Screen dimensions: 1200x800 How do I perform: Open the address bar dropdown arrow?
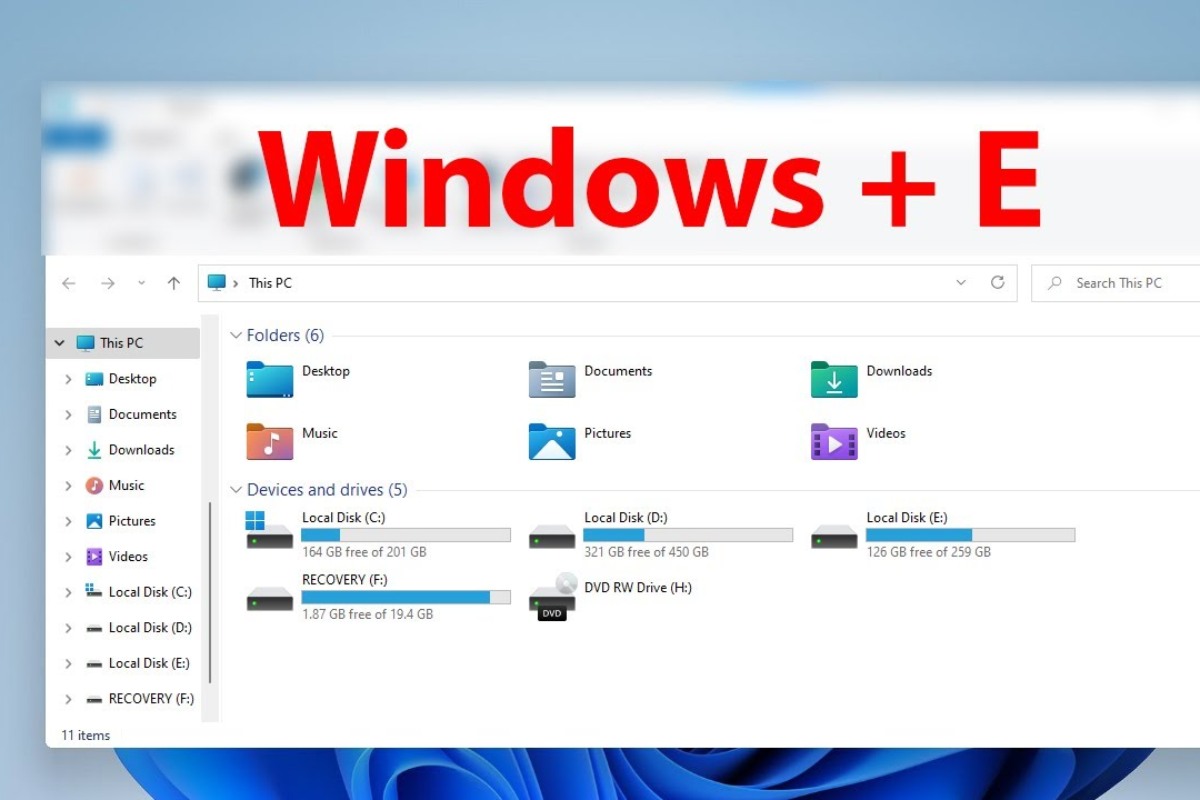pyautogui.click(x=961, y=283)
